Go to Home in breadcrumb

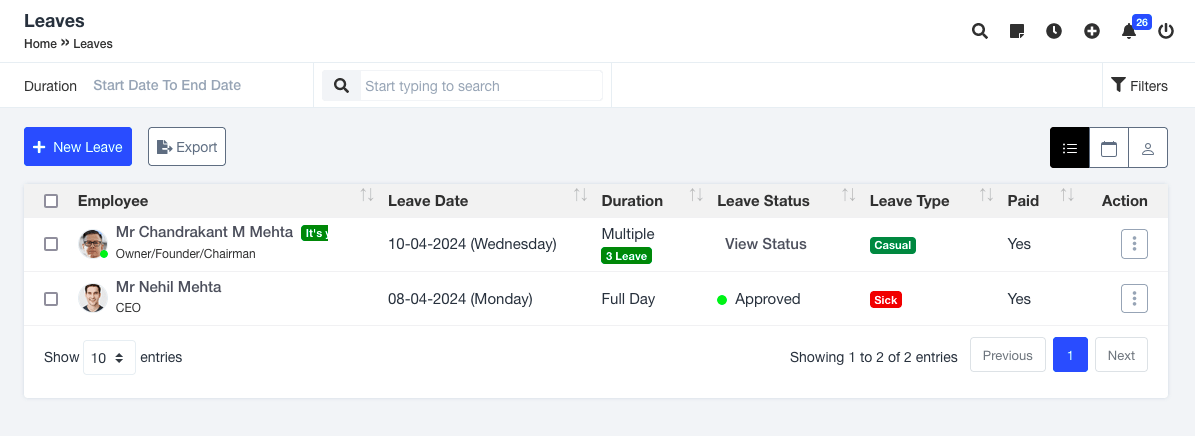click(40, 44)
